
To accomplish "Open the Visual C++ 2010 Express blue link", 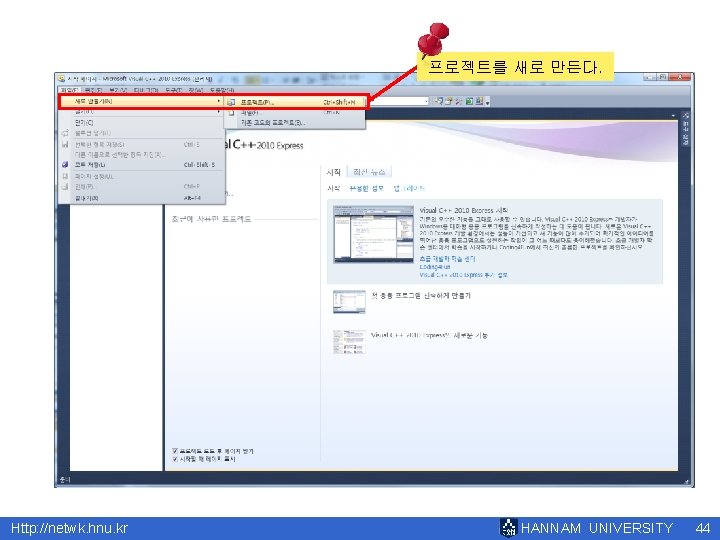I will coord(463,275).
